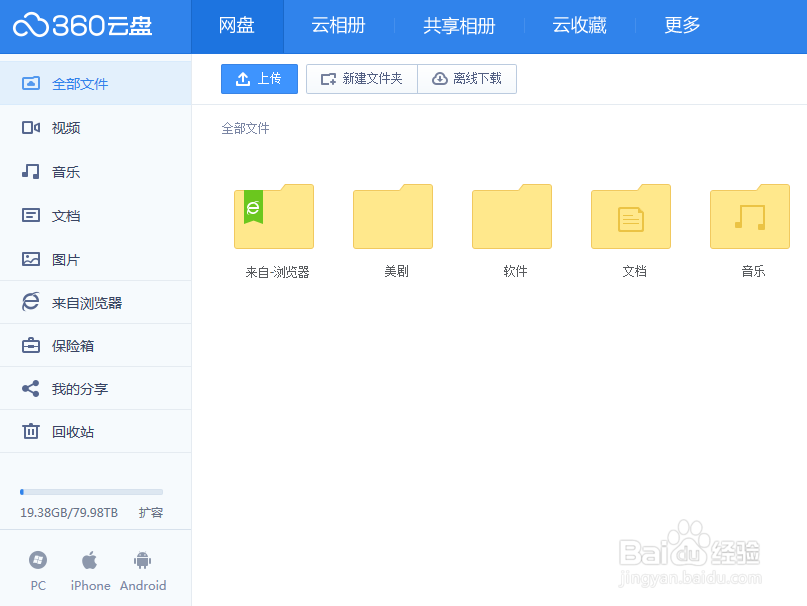Click the 扩容 expand capacity link
The height and width of the screenshot is (606, 807).
tap(151, 513)
